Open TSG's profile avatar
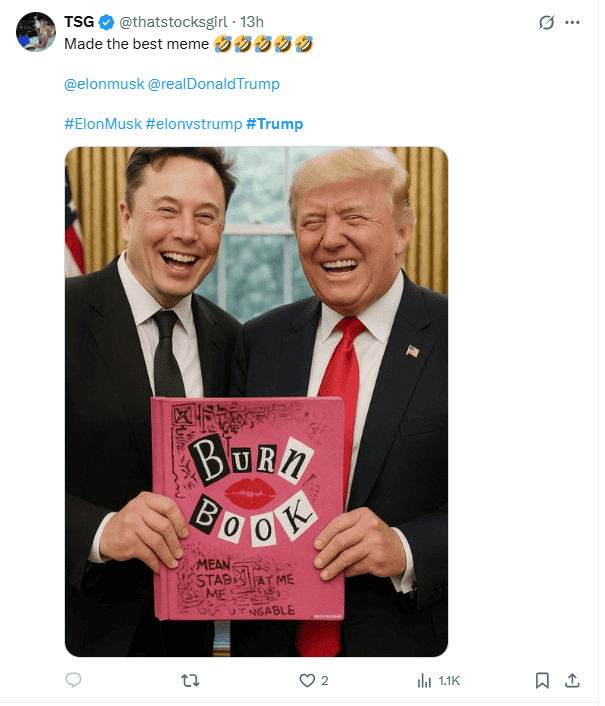Image resolution: width=605 pixels, height=706 pixels. pyautogui.click(x=36, y=32)
